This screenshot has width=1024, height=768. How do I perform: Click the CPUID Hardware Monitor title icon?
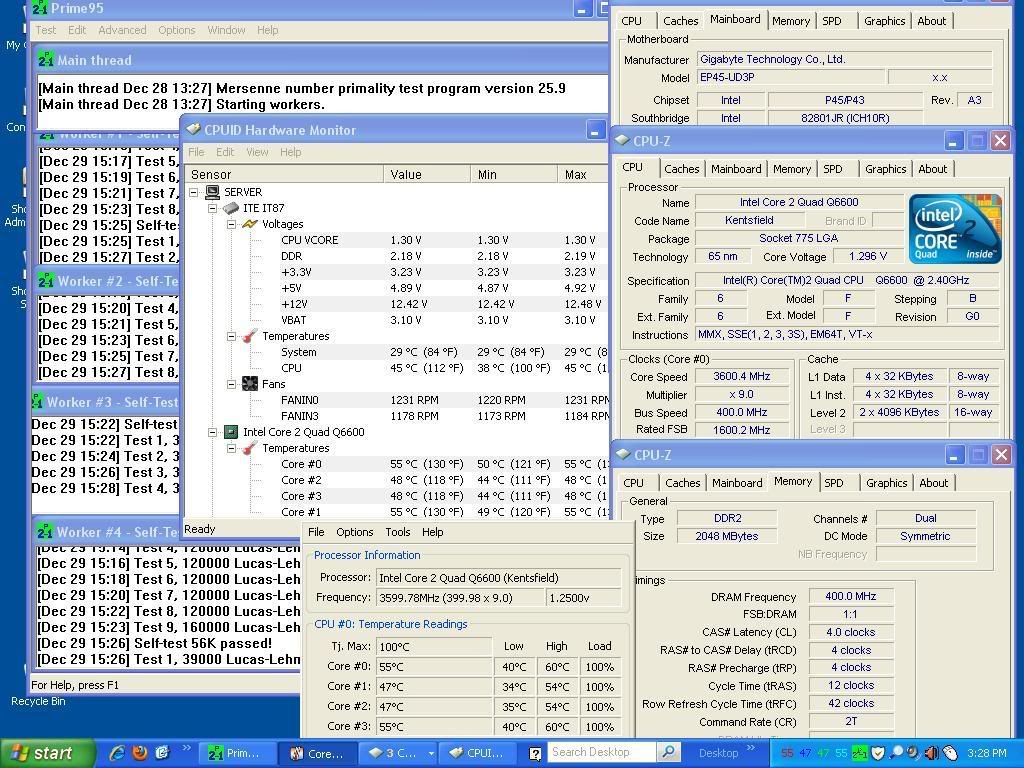click(x=193, y=129)
